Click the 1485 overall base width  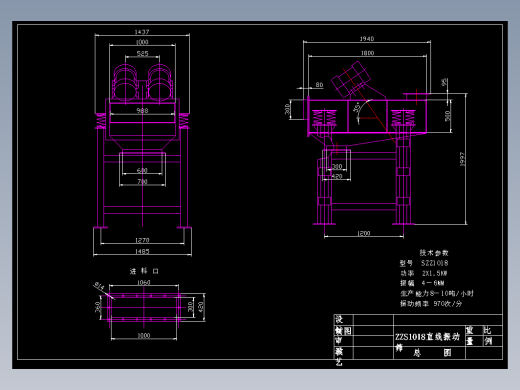[x=142, y=251]
